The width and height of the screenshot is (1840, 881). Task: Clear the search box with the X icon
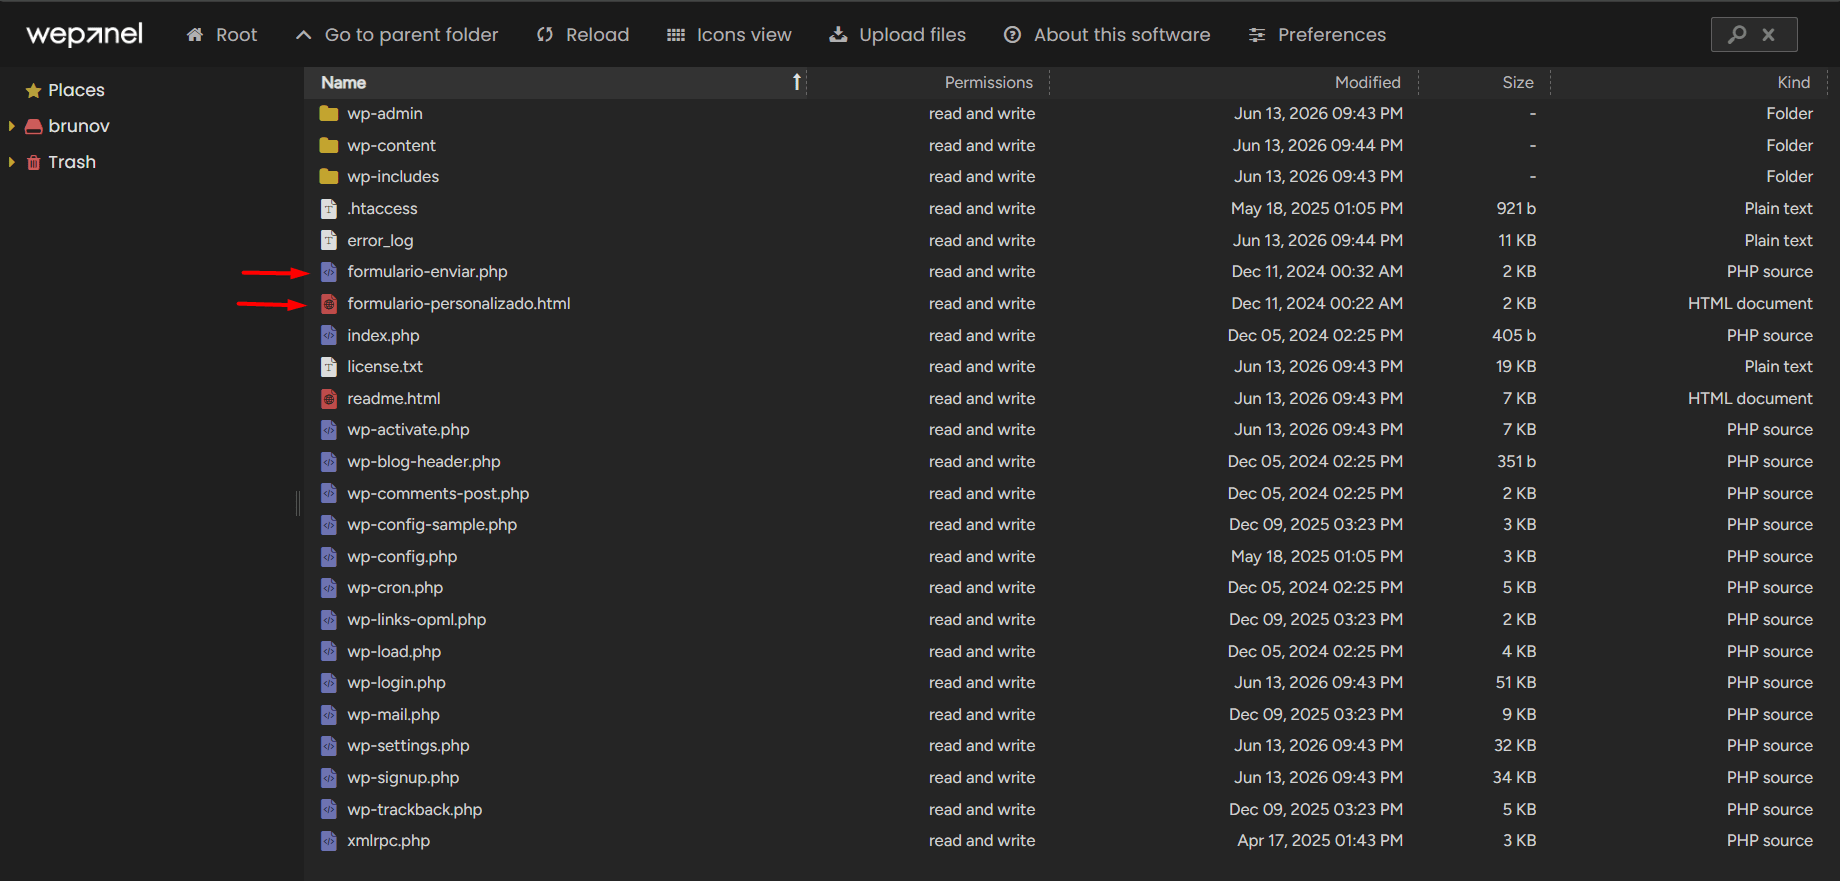1768,34
